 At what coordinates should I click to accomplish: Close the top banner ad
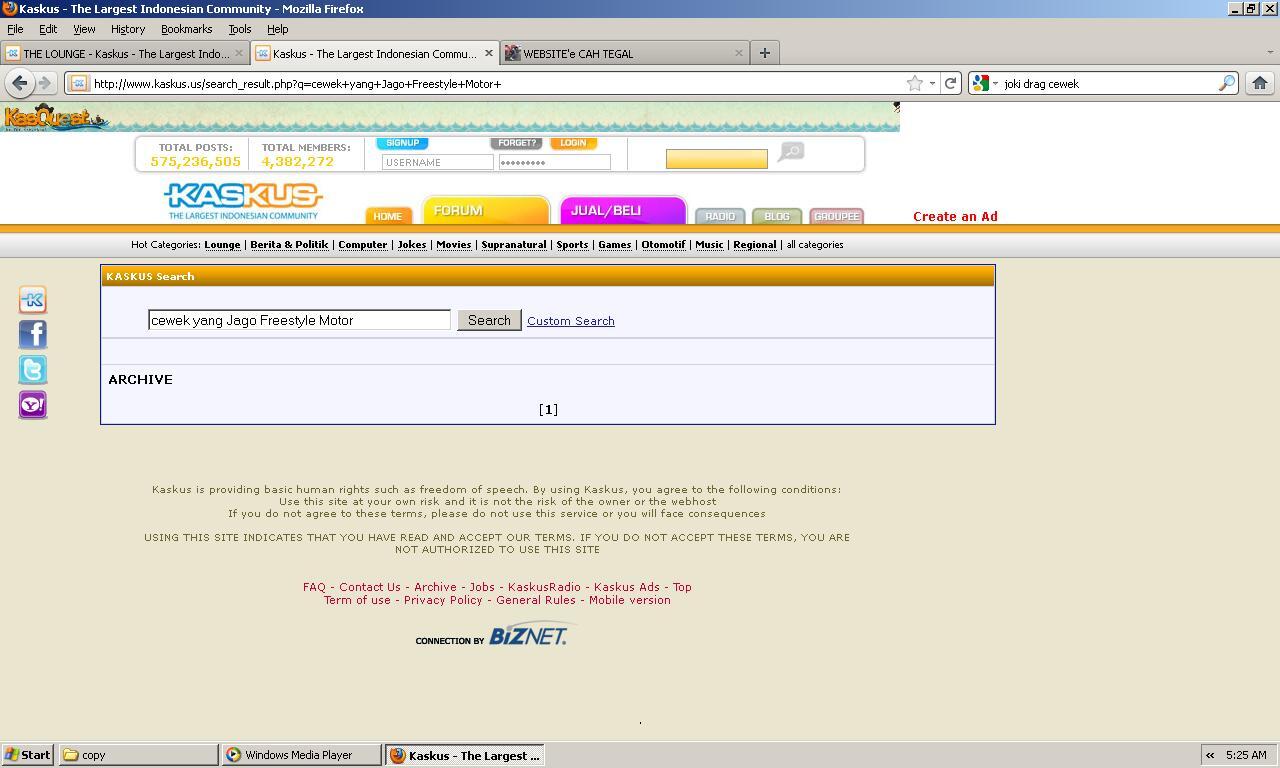coord(896,106)
